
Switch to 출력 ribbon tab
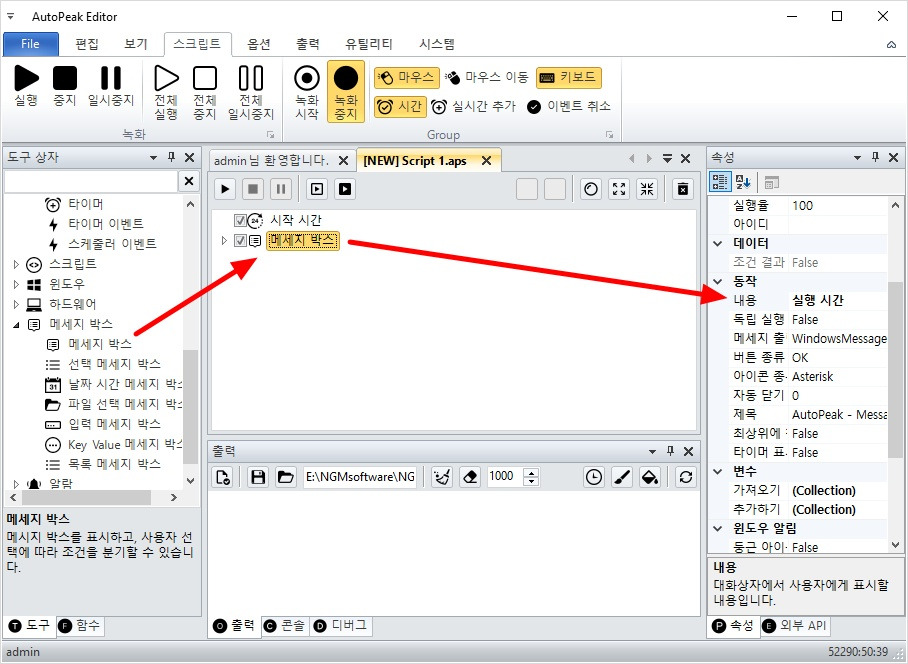pyautogui.click(x=308, y=44)
